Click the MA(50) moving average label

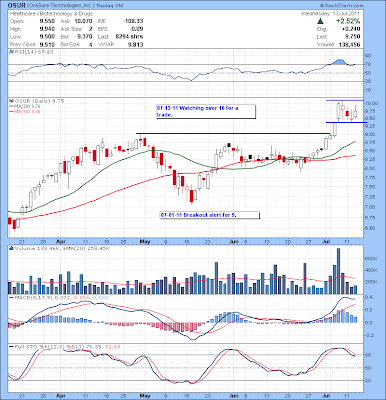(27, 111)
